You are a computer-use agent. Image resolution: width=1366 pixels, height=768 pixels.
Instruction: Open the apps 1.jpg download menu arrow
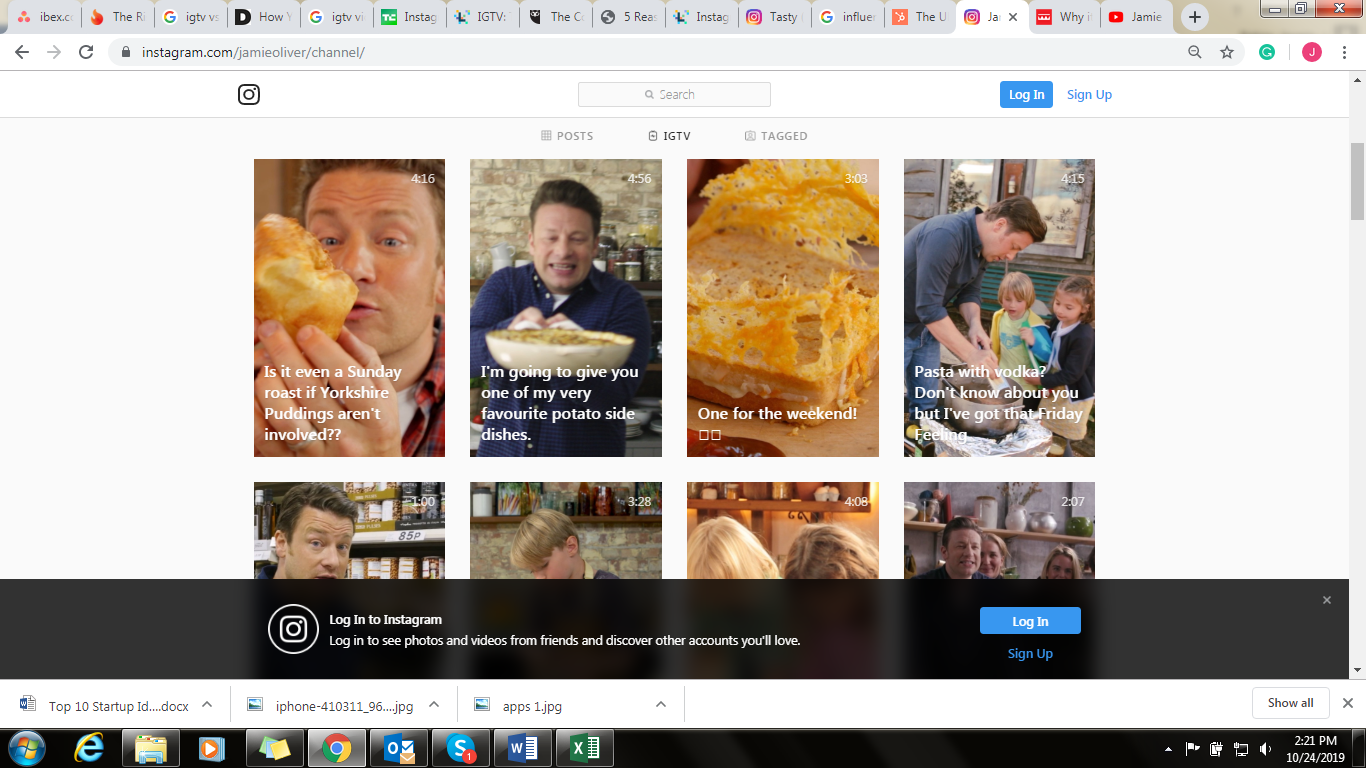pos(661,704)
